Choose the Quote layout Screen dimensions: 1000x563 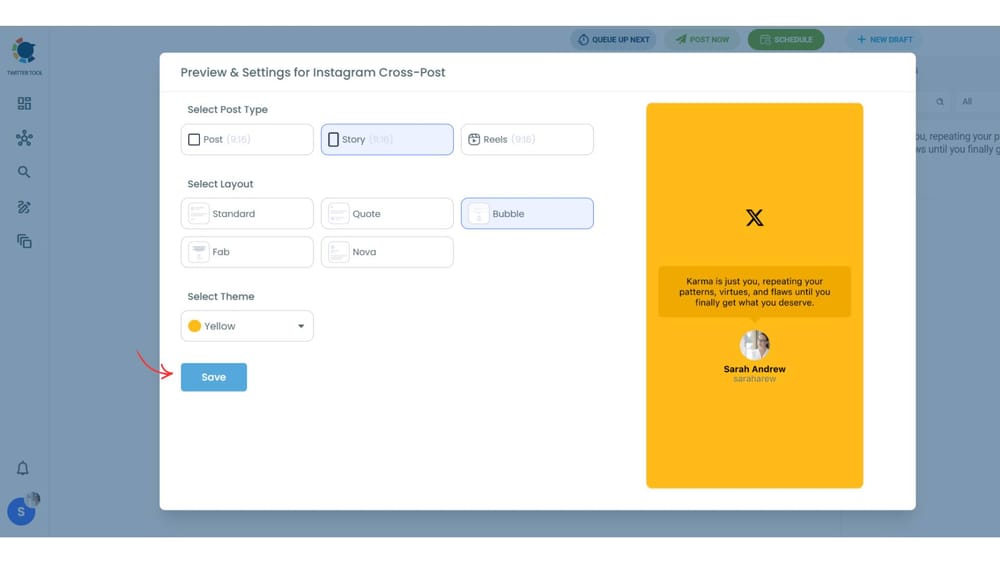(x=387, y=214)
